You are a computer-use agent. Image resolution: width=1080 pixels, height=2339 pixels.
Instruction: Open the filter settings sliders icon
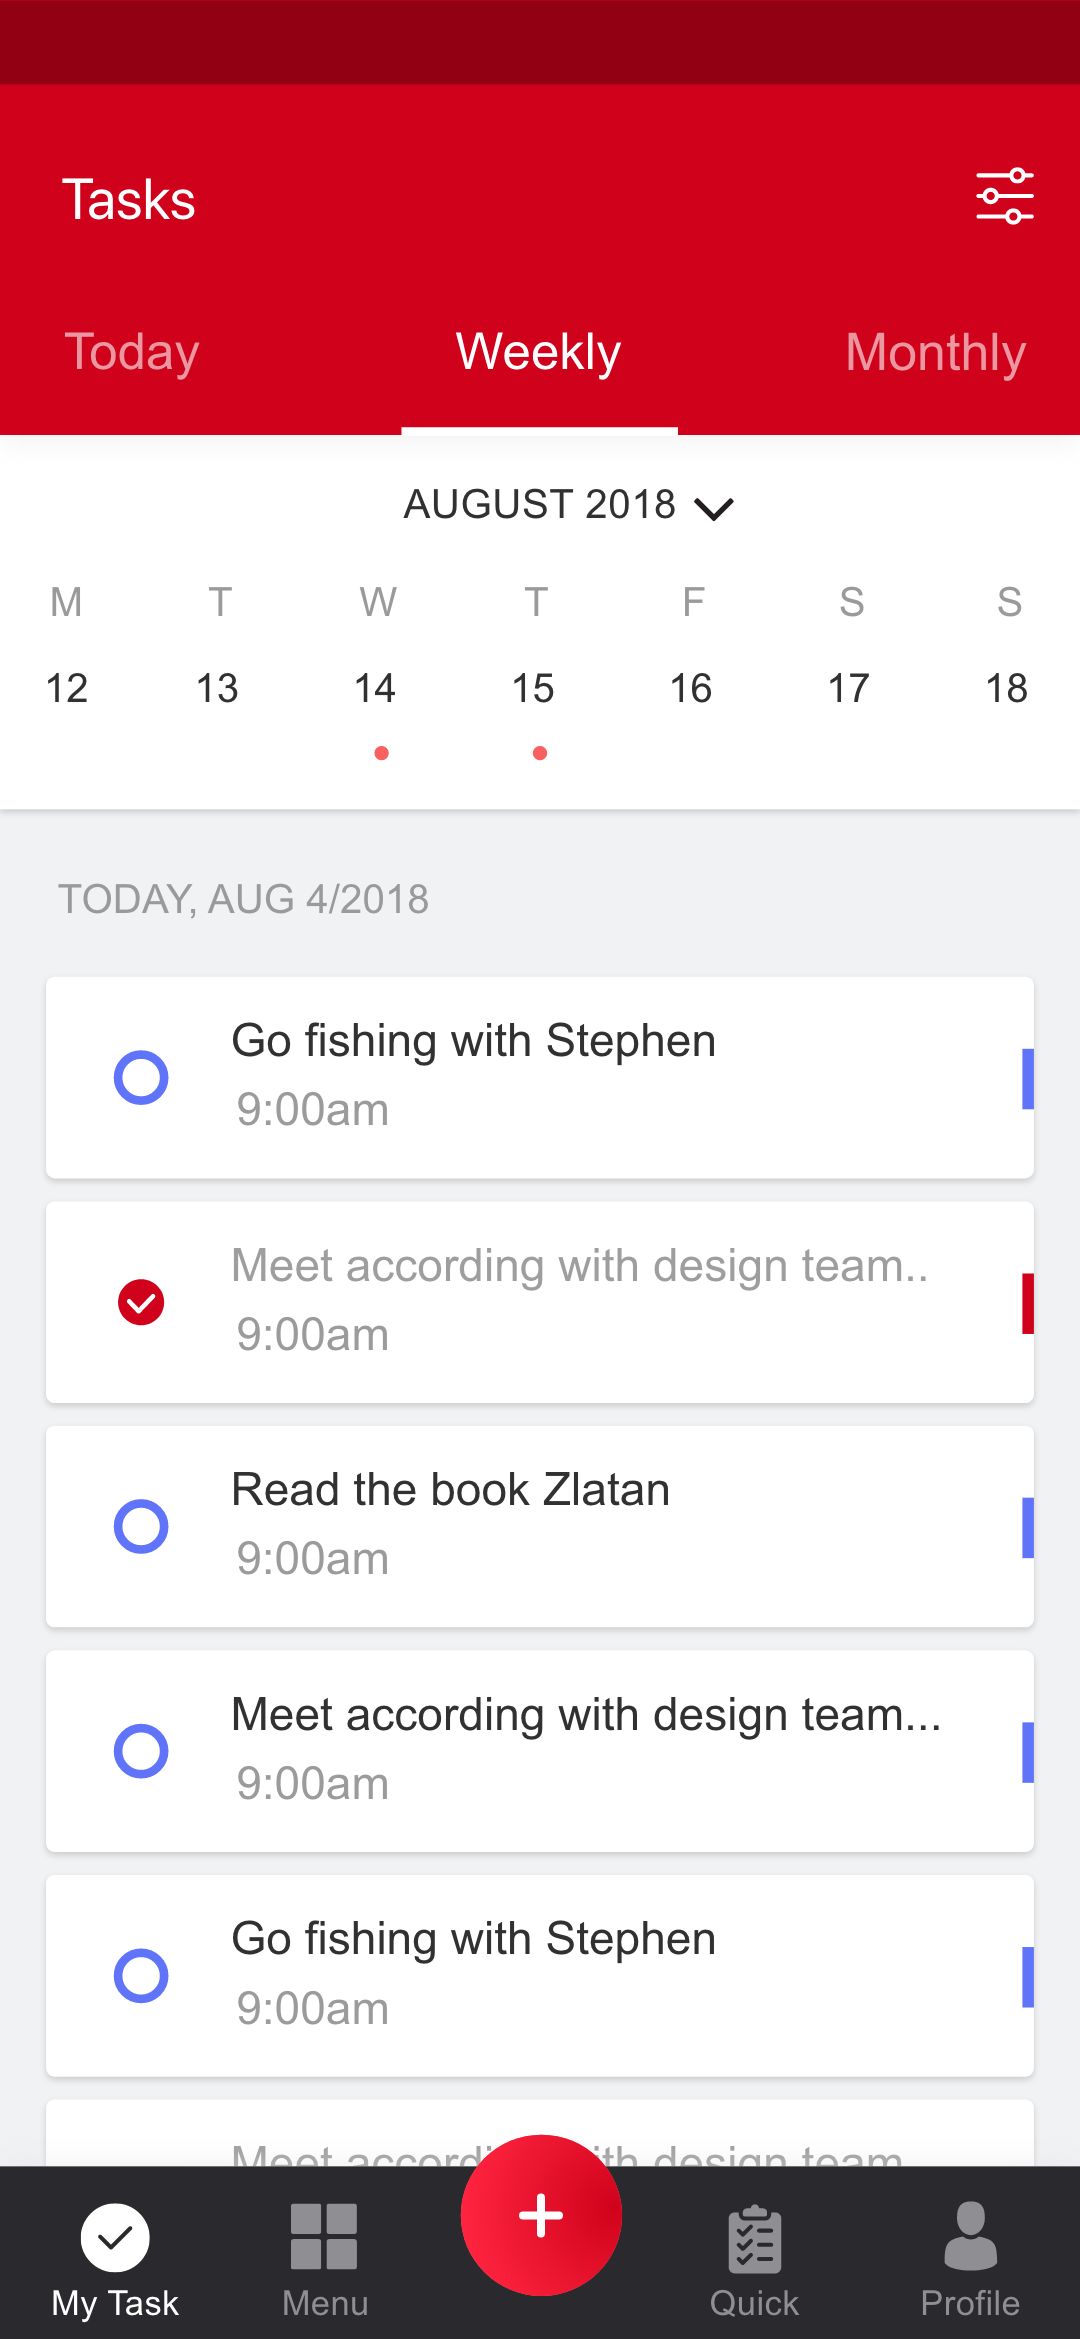(1004, 196)
